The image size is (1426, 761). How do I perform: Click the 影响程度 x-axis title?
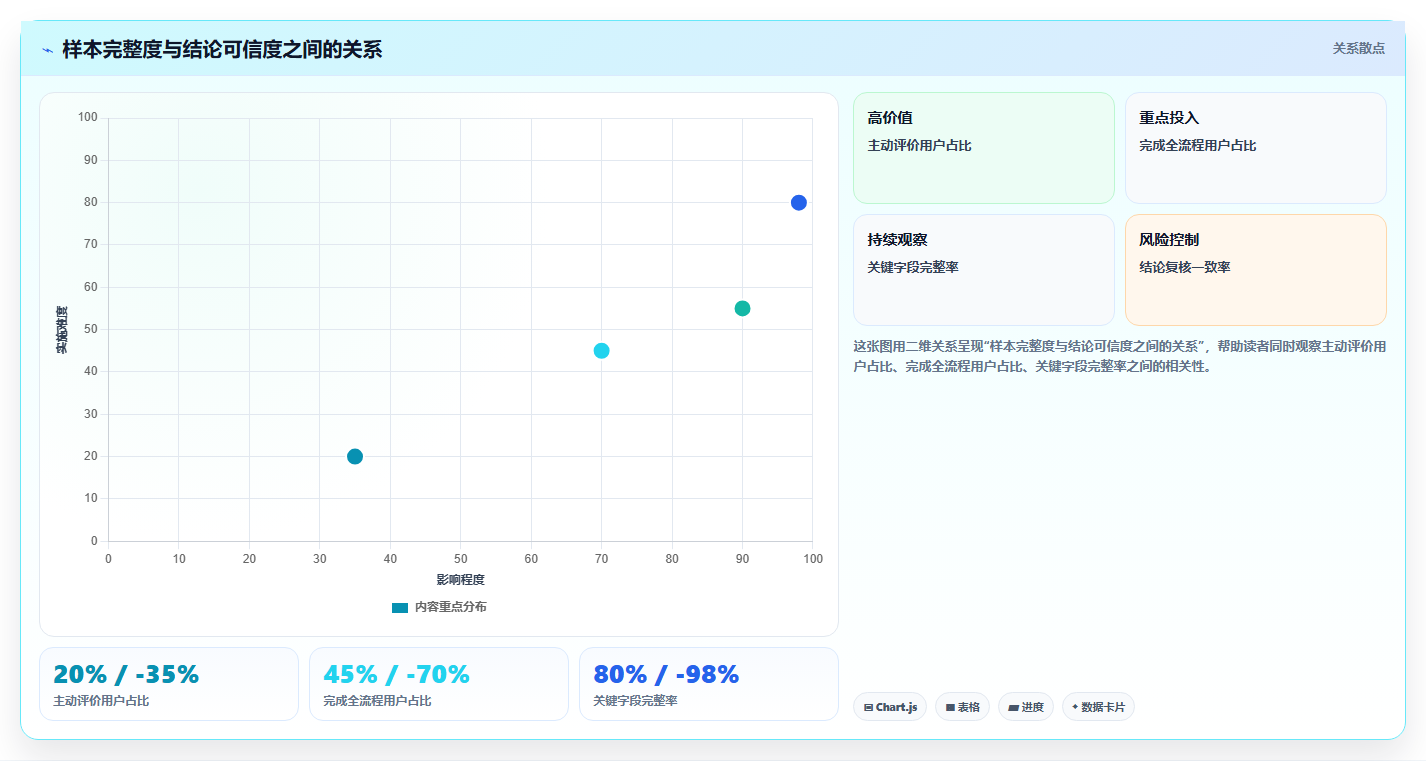(460, 580)
